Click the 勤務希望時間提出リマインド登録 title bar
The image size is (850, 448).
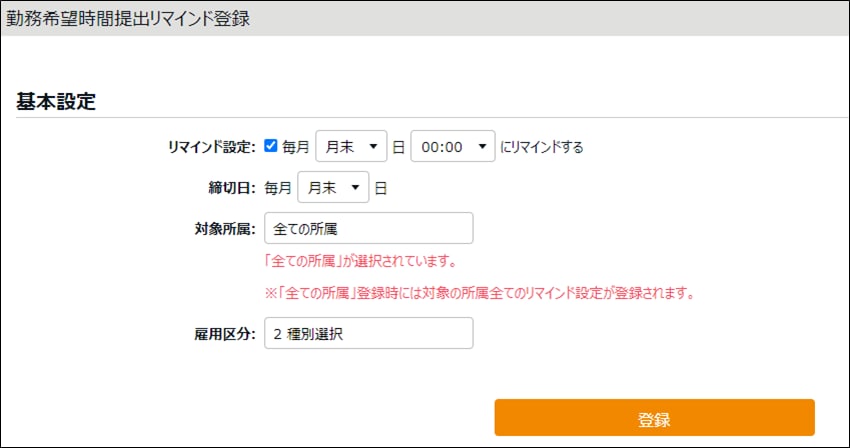[x=129, y=19]
